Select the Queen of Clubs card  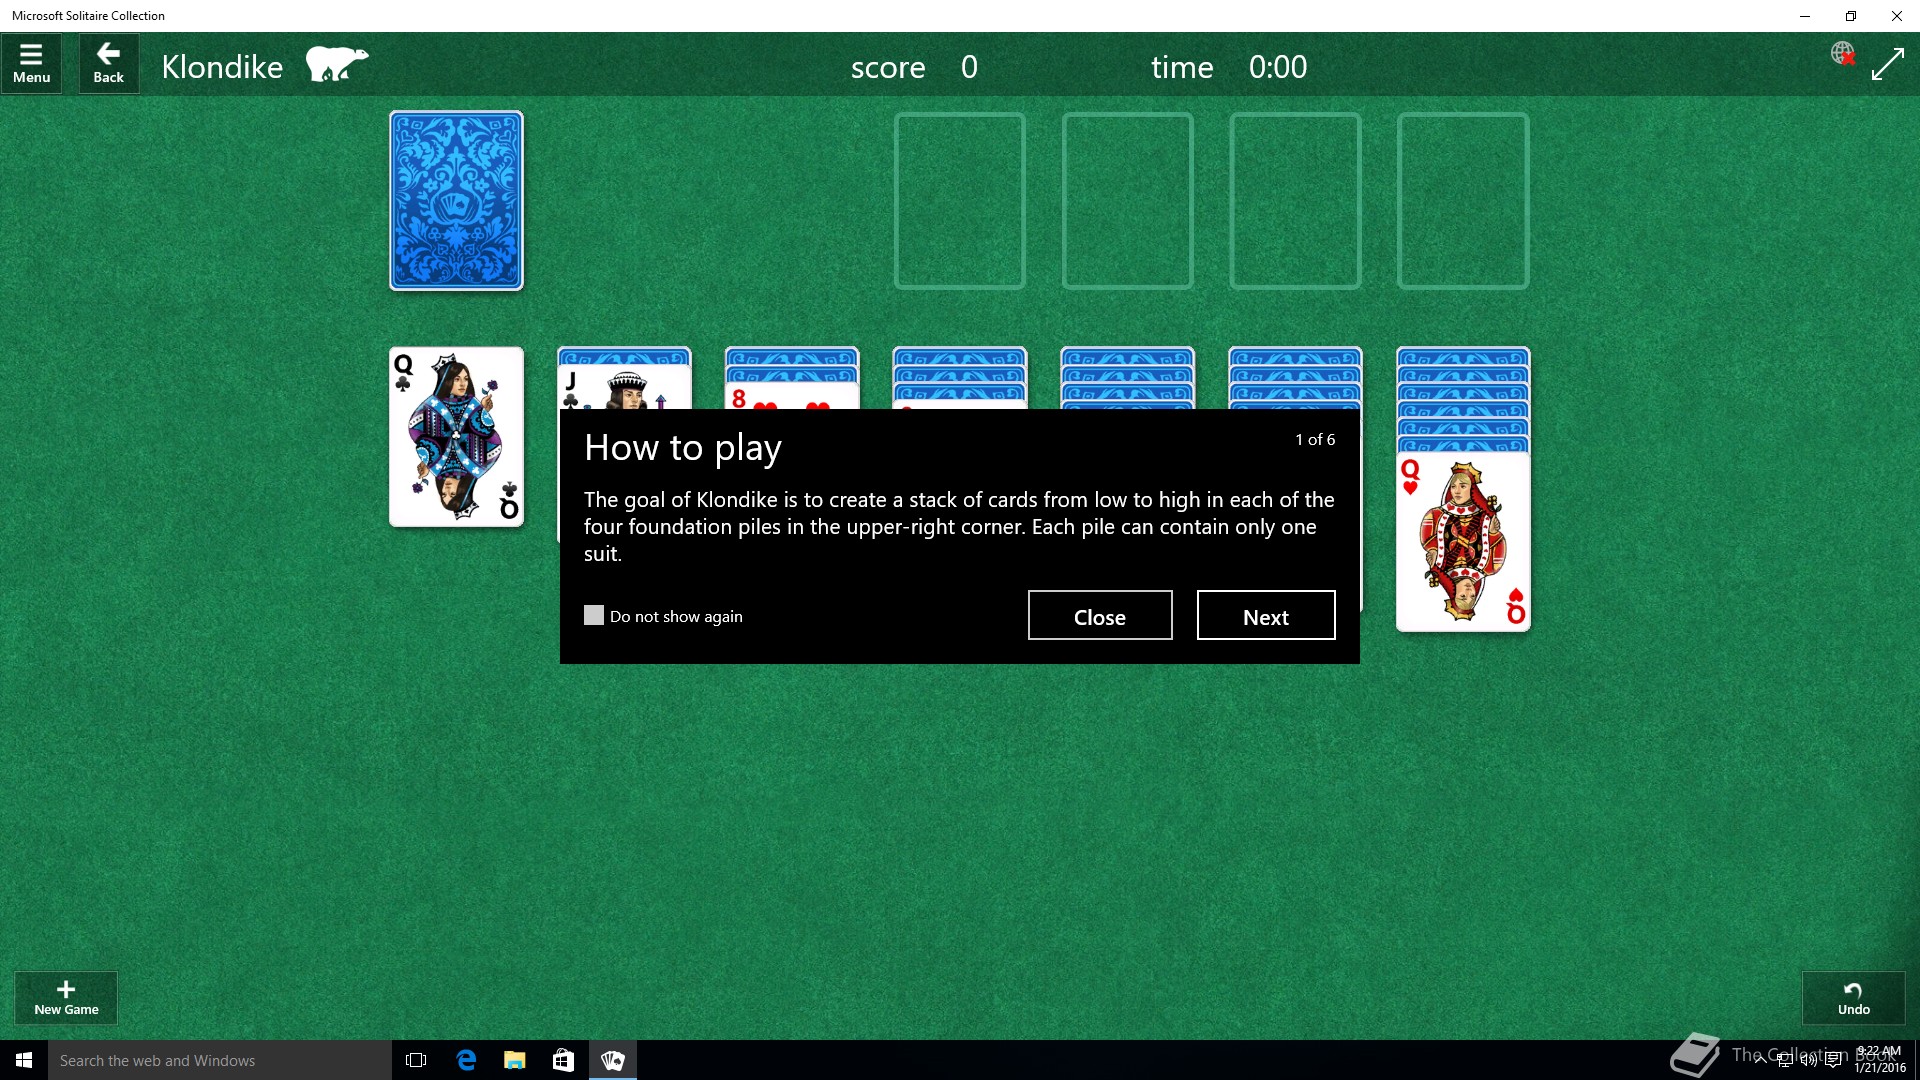[456, 437]
